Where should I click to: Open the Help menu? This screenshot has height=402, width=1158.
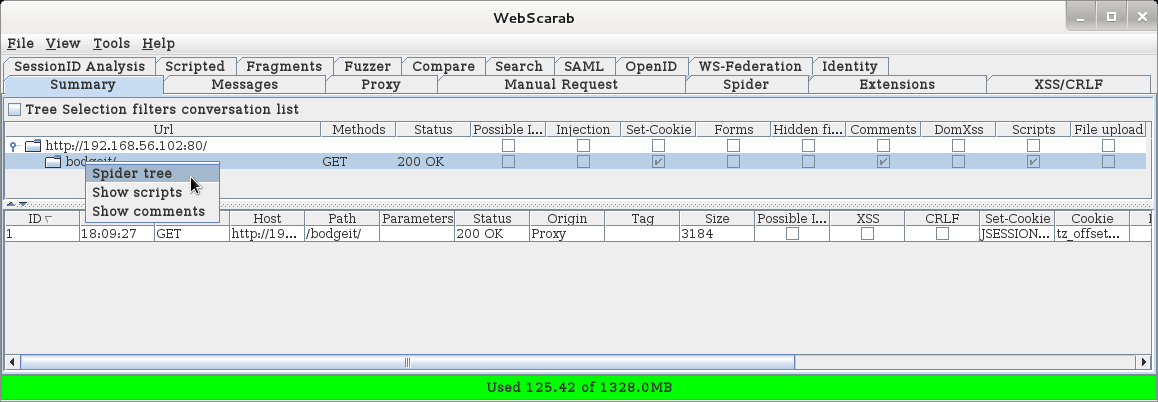(x=158, y=44)
